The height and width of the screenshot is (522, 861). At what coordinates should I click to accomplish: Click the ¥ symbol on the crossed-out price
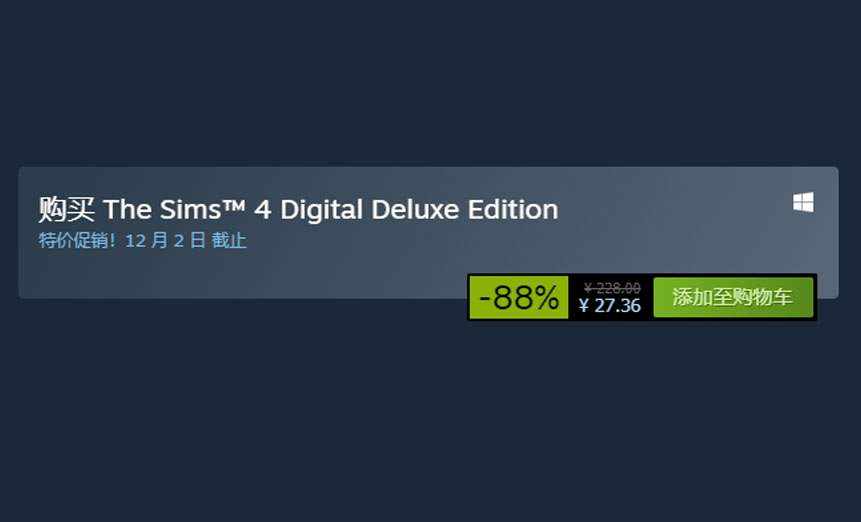click(588, 288)
